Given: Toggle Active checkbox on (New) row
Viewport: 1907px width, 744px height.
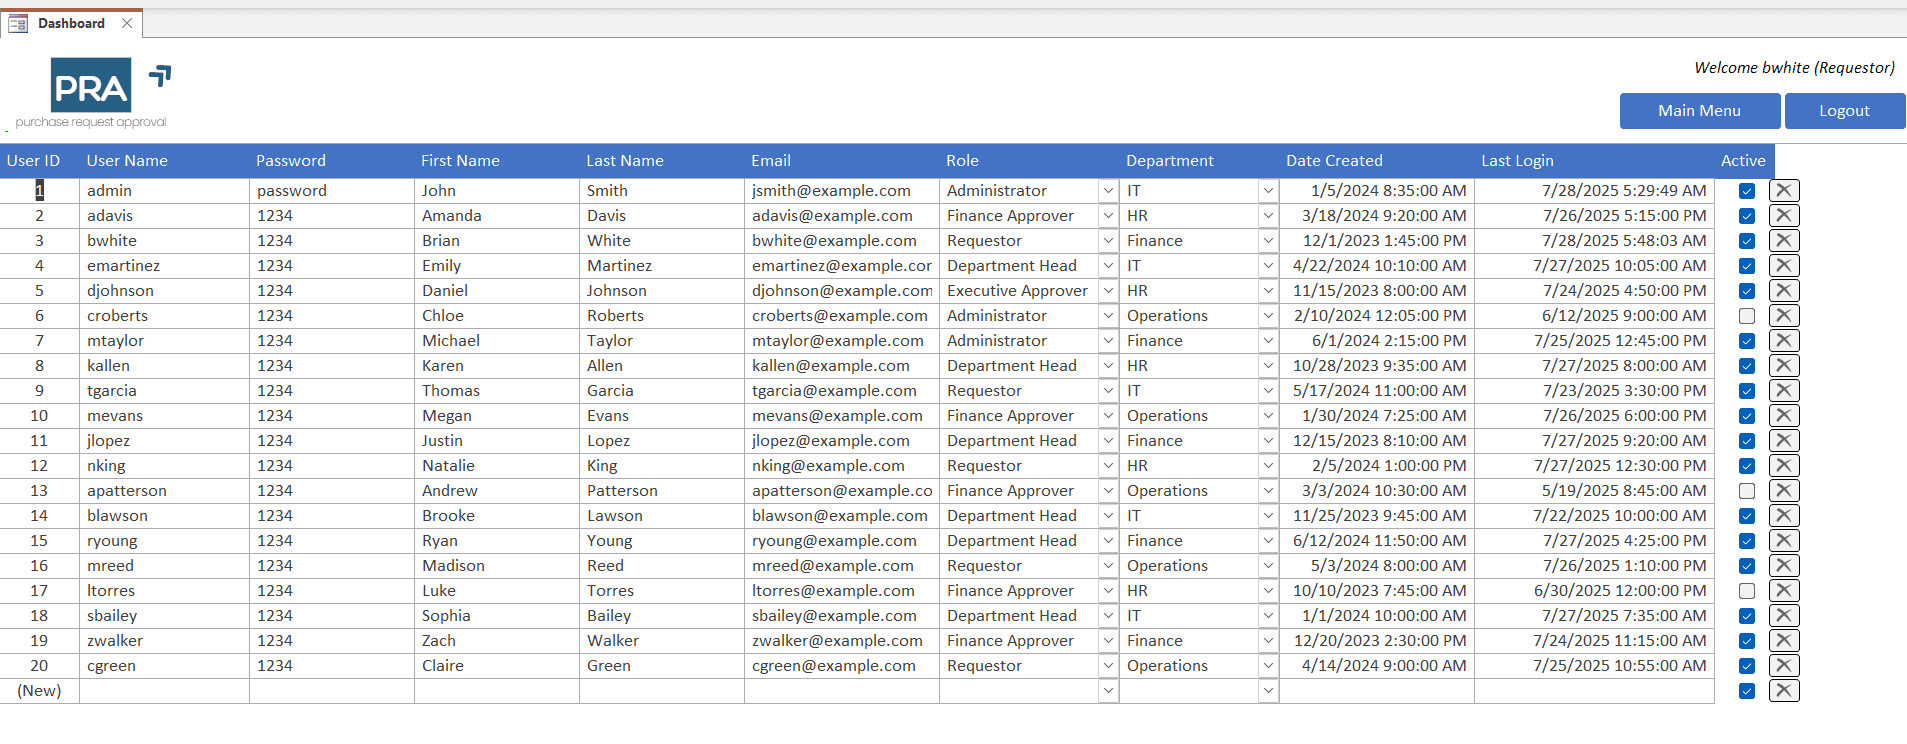Looking at the screenshot, I should click(x=1747, y=691).
